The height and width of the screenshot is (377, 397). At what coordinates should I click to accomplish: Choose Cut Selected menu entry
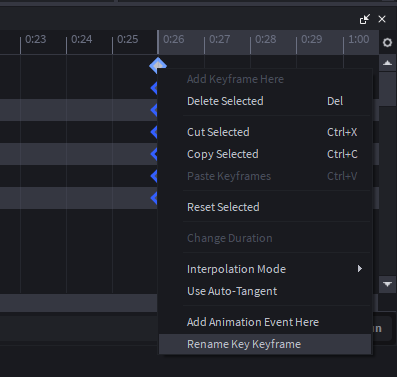(x=265, y=132)
